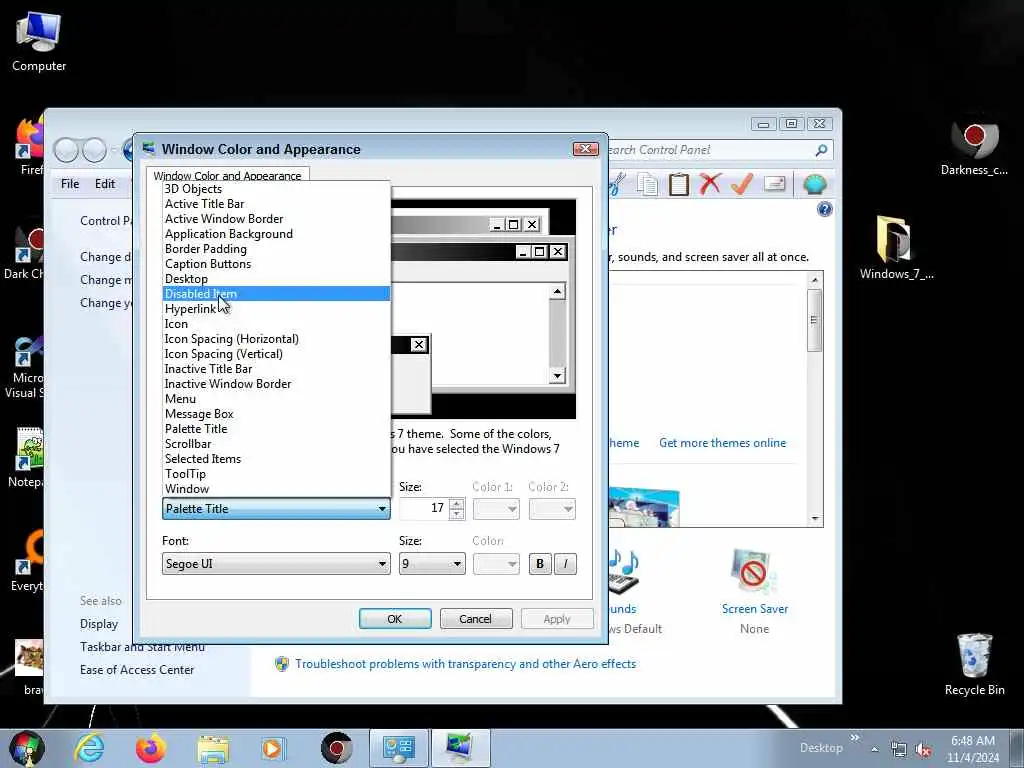Screen dimensions: 1024x768
Task: Click the copy pages toolbar icon
Action: (x=647, y=184)
